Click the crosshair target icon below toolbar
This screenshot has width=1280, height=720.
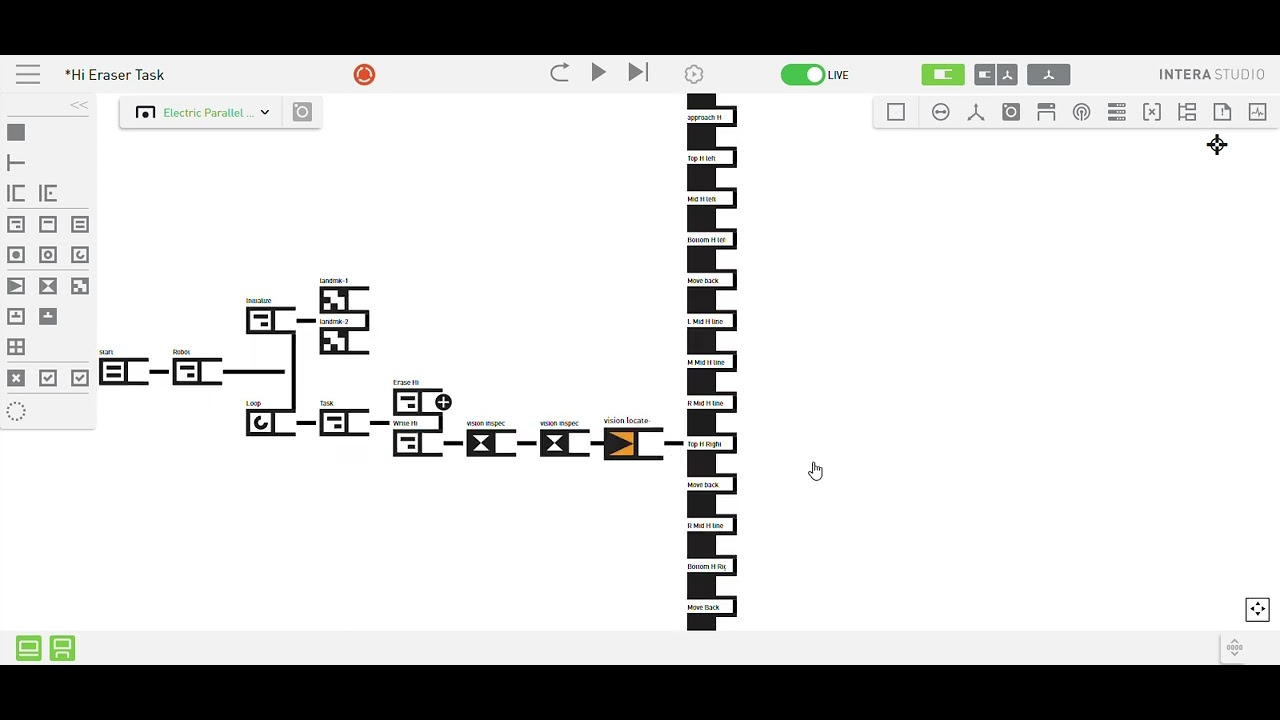[x=1217, y=145]
